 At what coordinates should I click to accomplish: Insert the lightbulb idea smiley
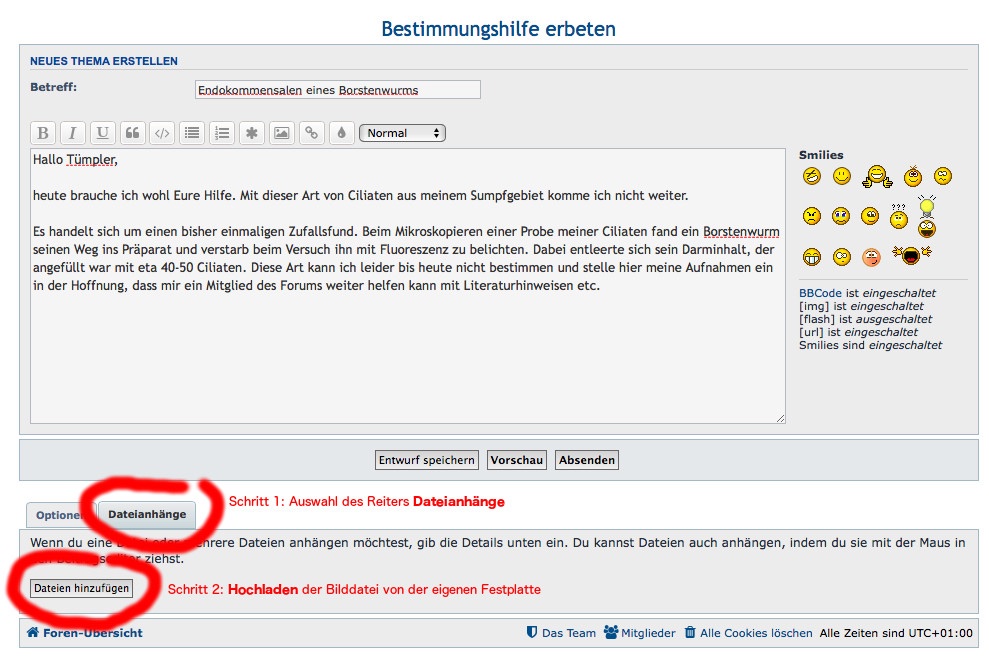point(926,215)
